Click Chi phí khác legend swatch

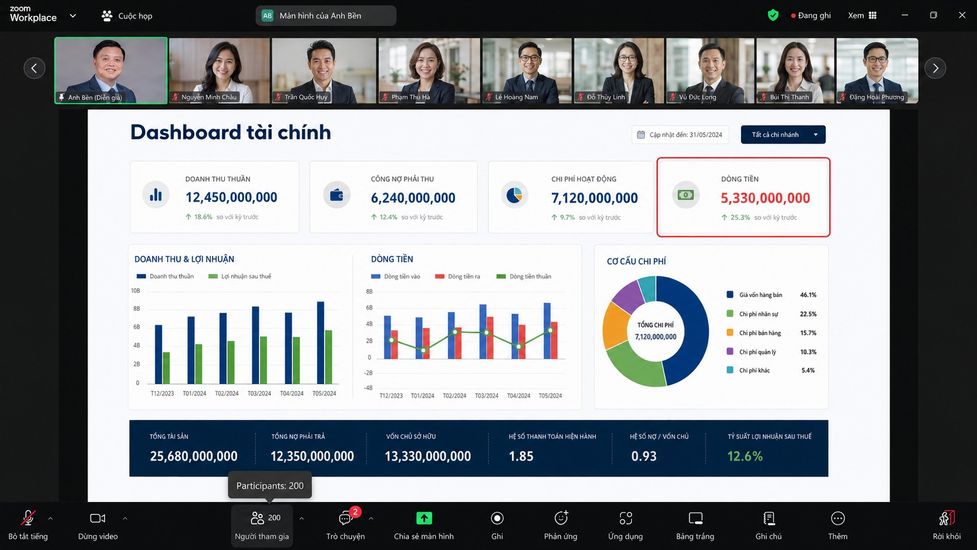[x=730, y=370]
